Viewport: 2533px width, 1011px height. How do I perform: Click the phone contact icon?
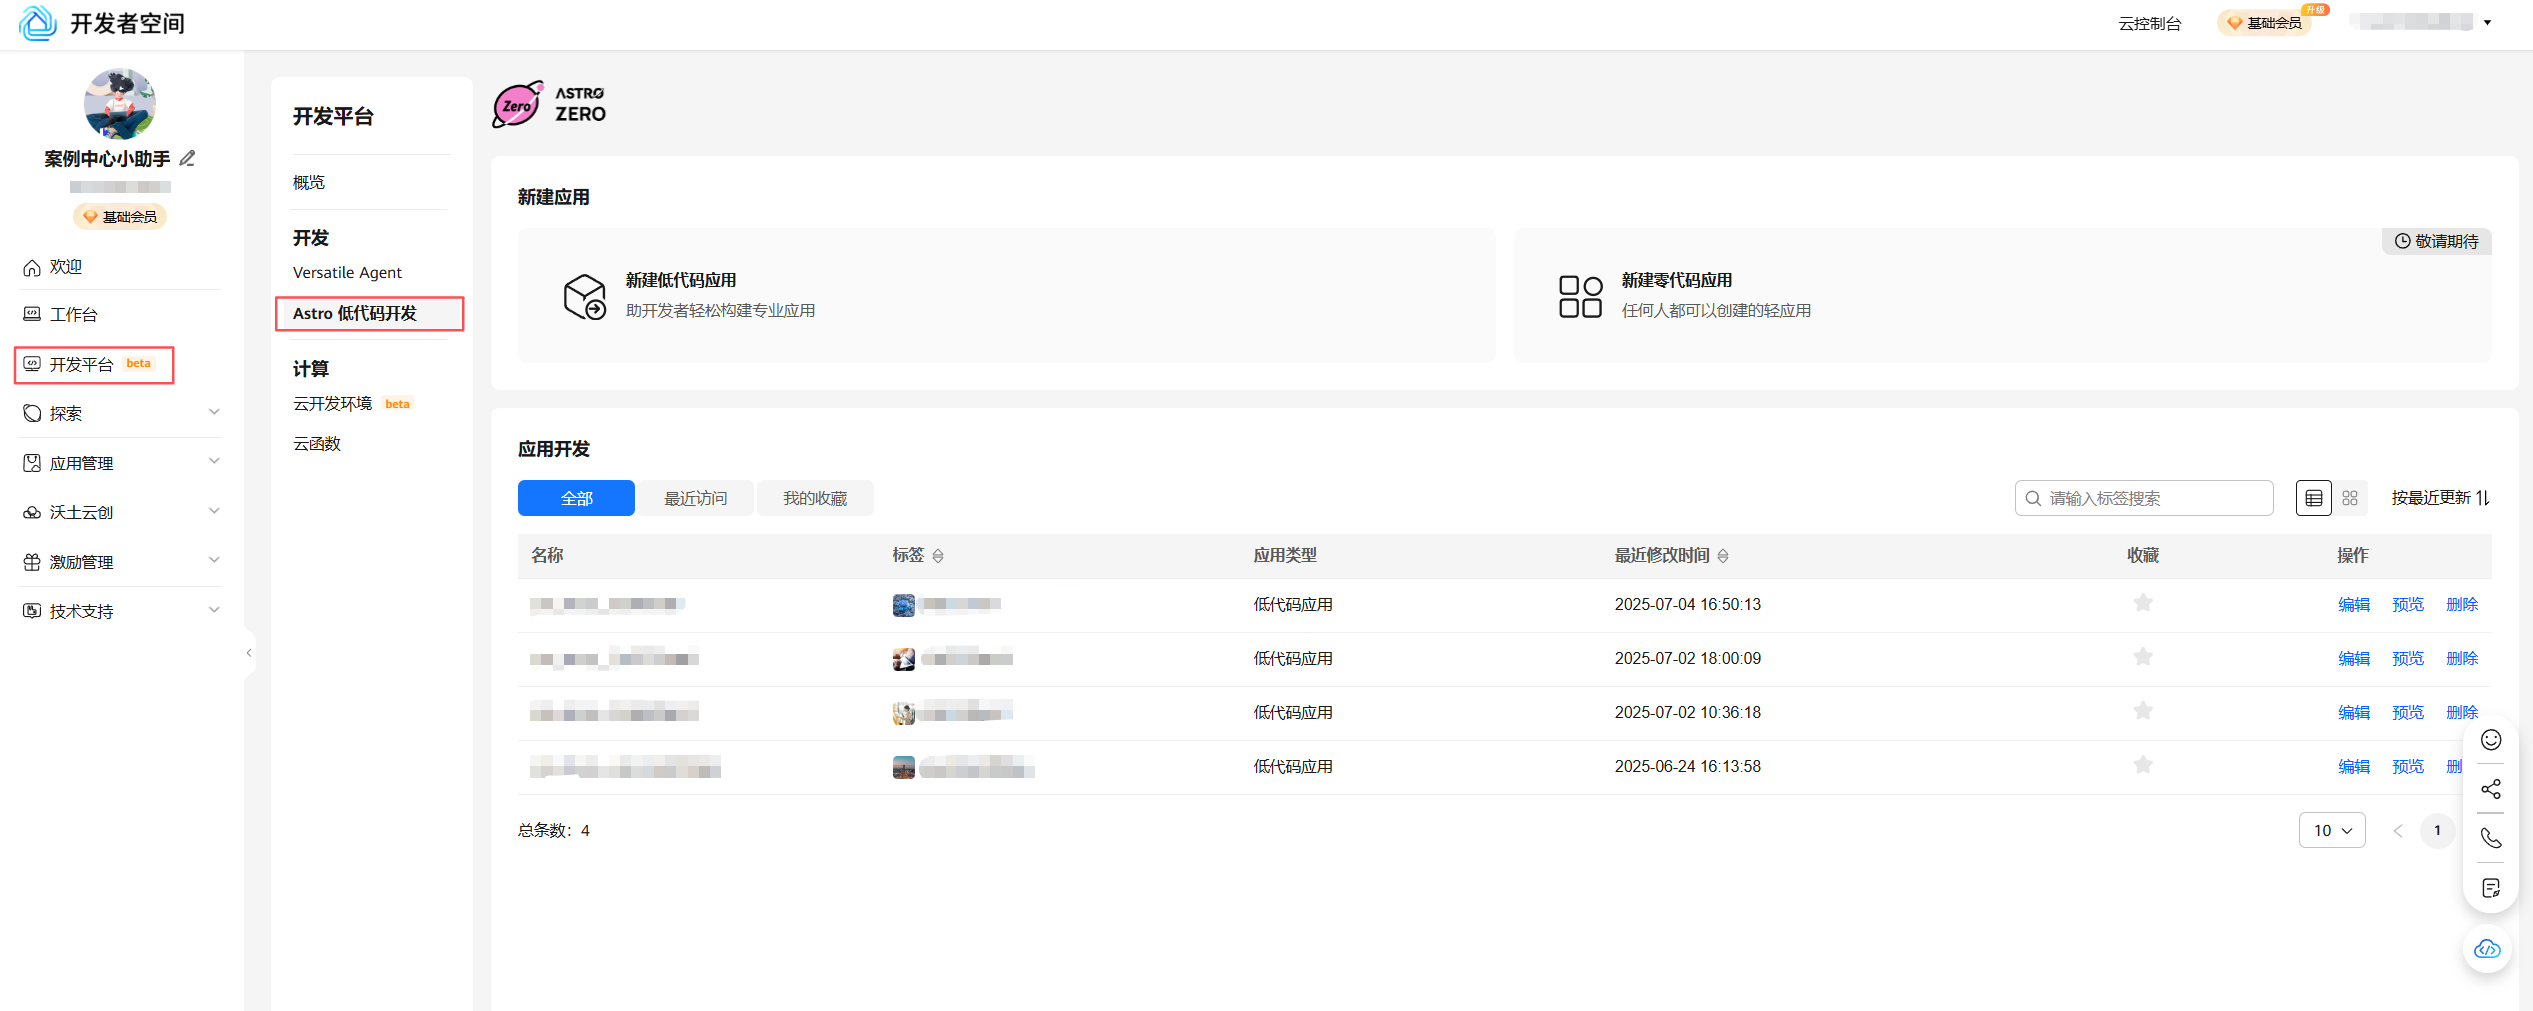2490,838
